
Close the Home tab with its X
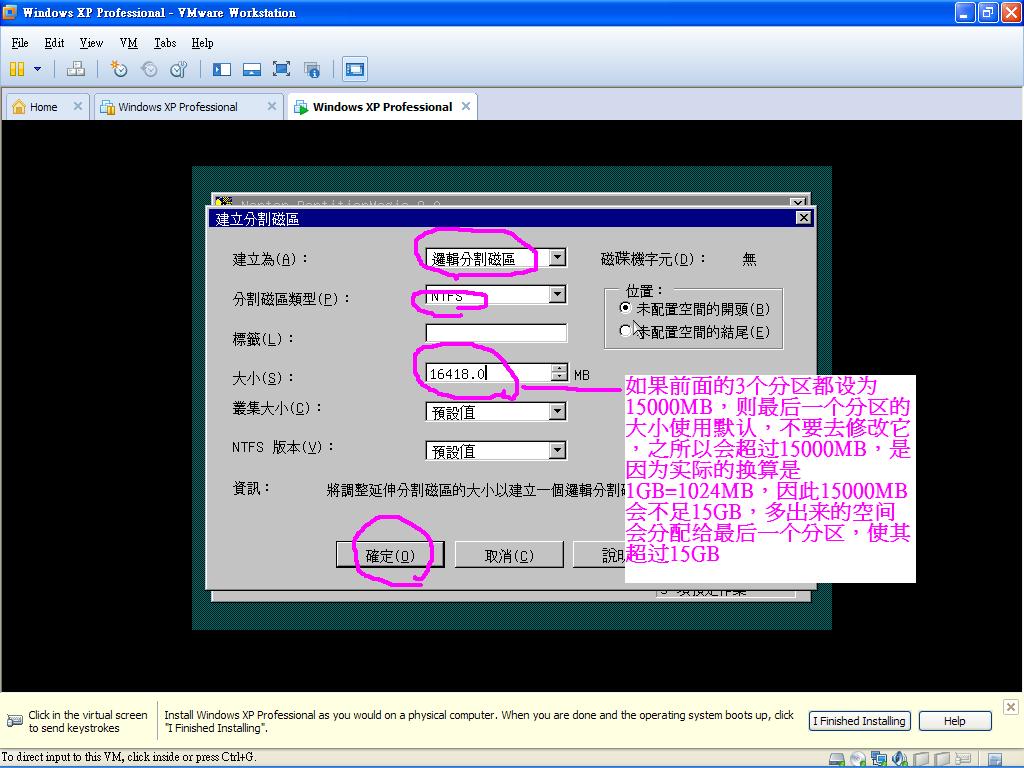tap(78, 106)
